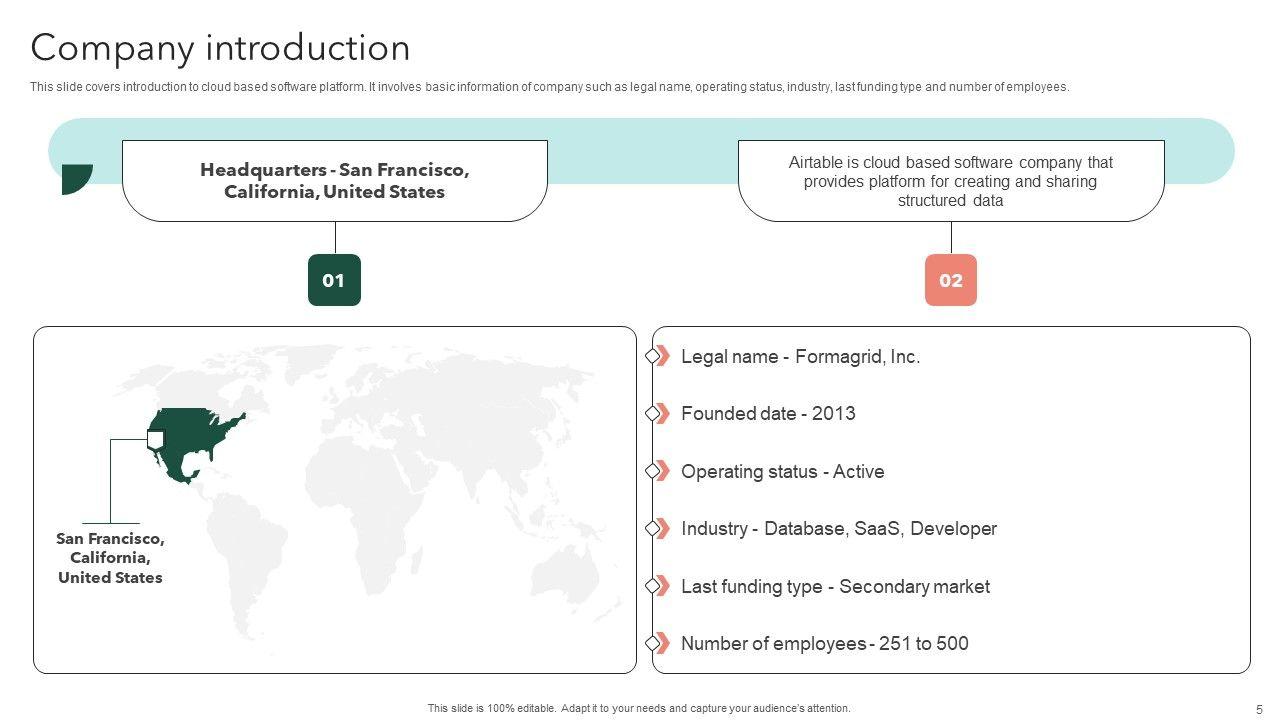
Task: Click the Headquarters - San Francisco text box
Action: [334, 181]
